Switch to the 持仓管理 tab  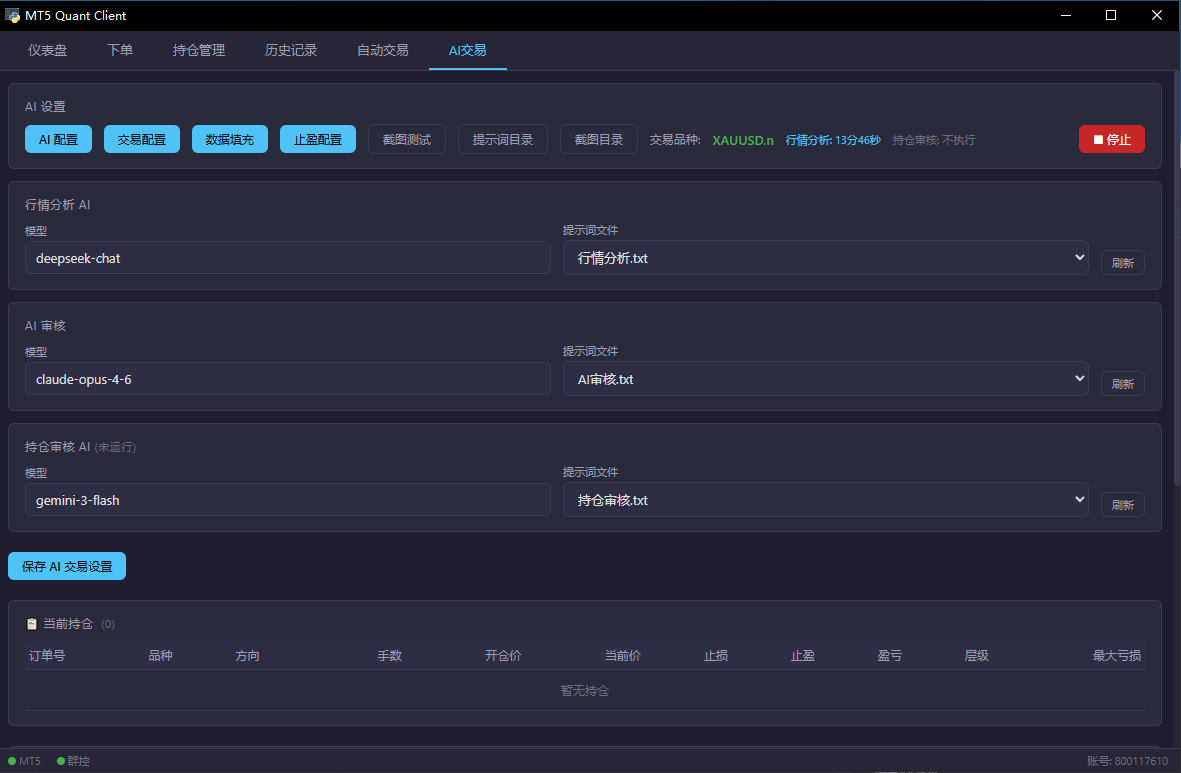[x=198, y=50]
